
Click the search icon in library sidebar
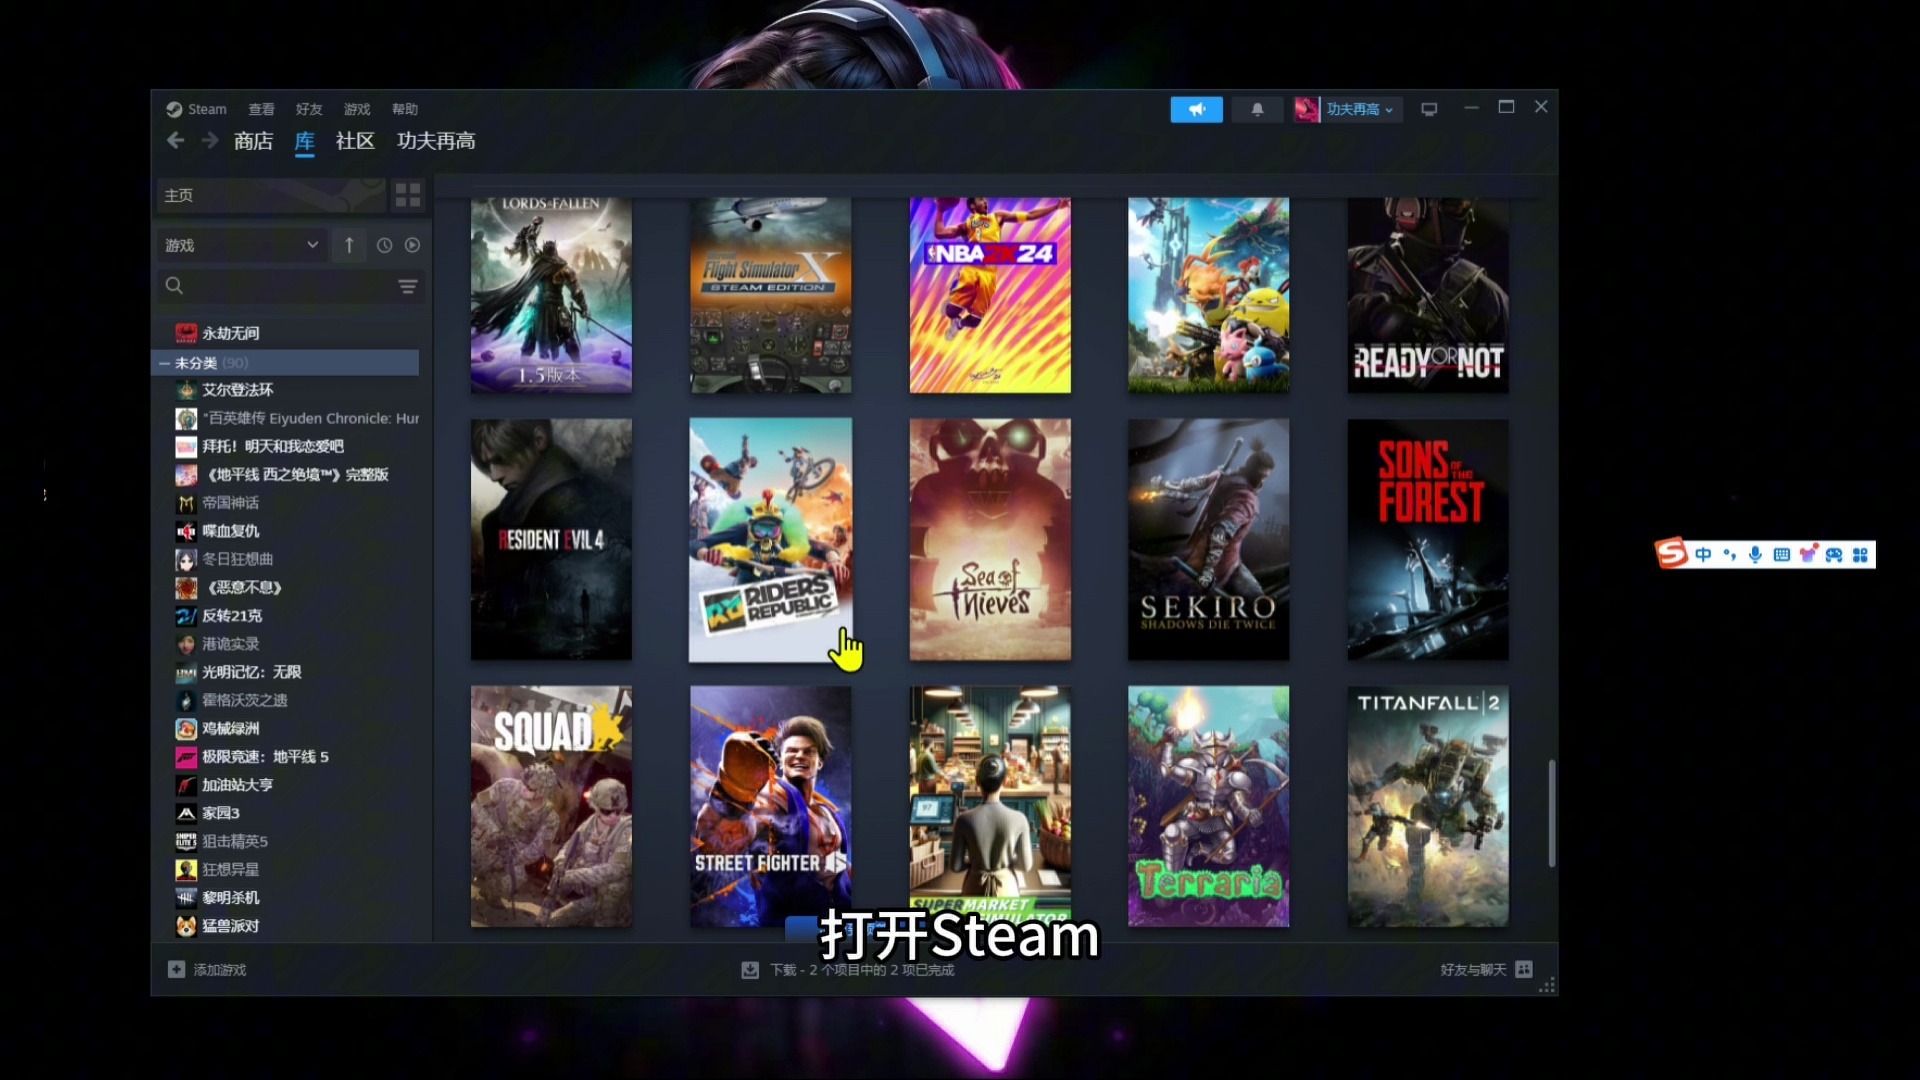[x=174, y=285]
